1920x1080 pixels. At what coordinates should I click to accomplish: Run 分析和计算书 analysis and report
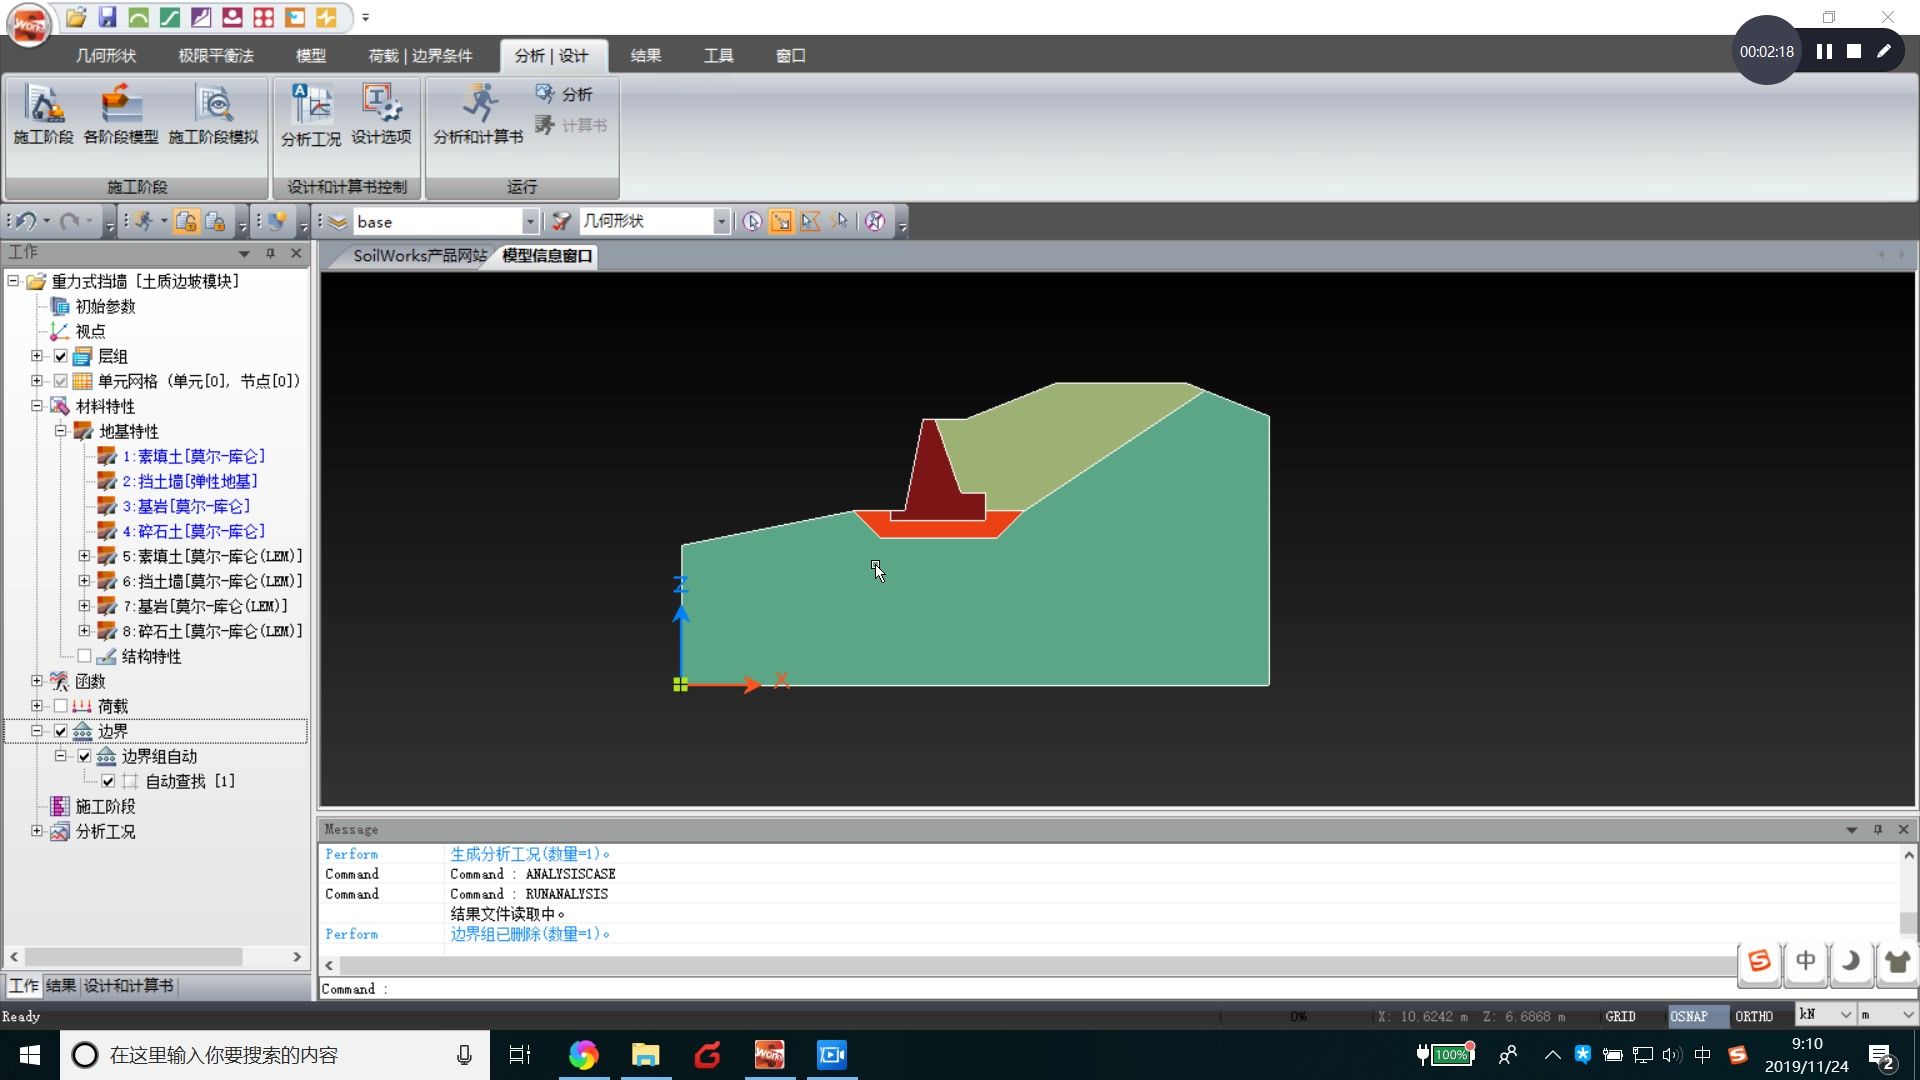(478, 114)
